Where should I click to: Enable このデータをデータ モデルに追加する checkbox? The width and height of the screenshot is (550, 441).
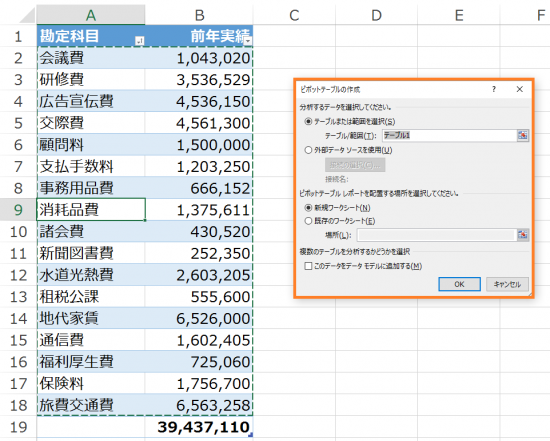308,266
